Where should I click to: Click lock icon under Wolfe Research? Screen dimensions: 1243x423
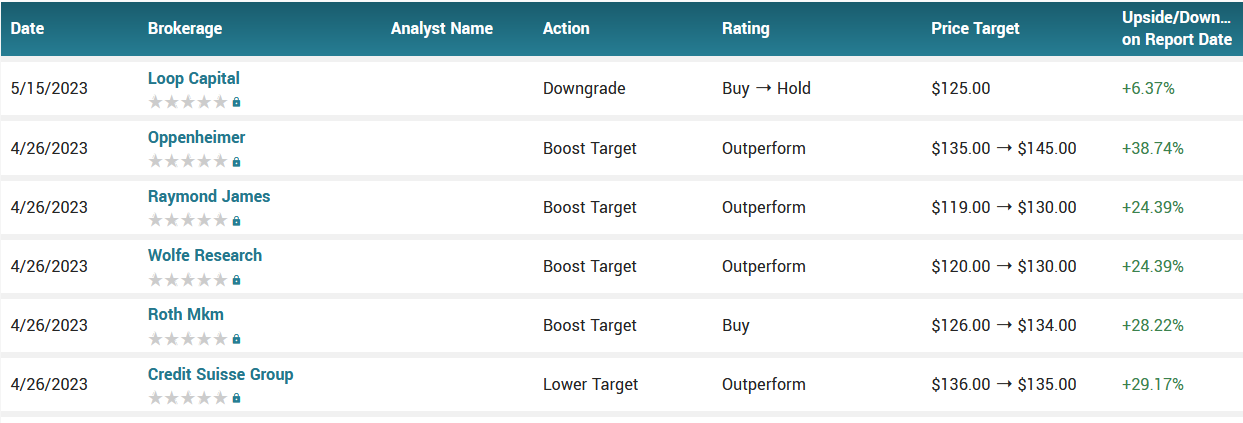pyautogui.click(x=236, y=279)
